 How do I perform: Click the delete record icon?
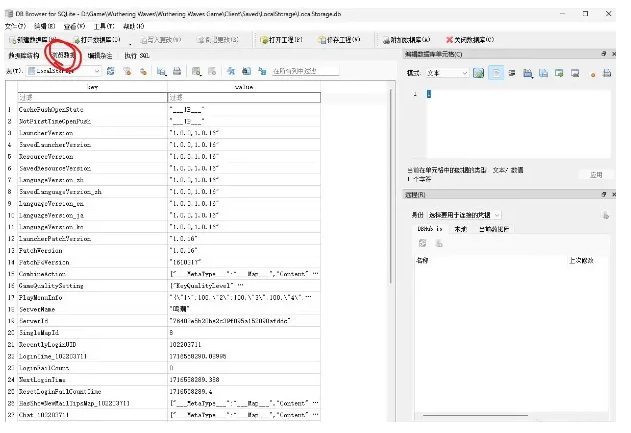[212, 71]
